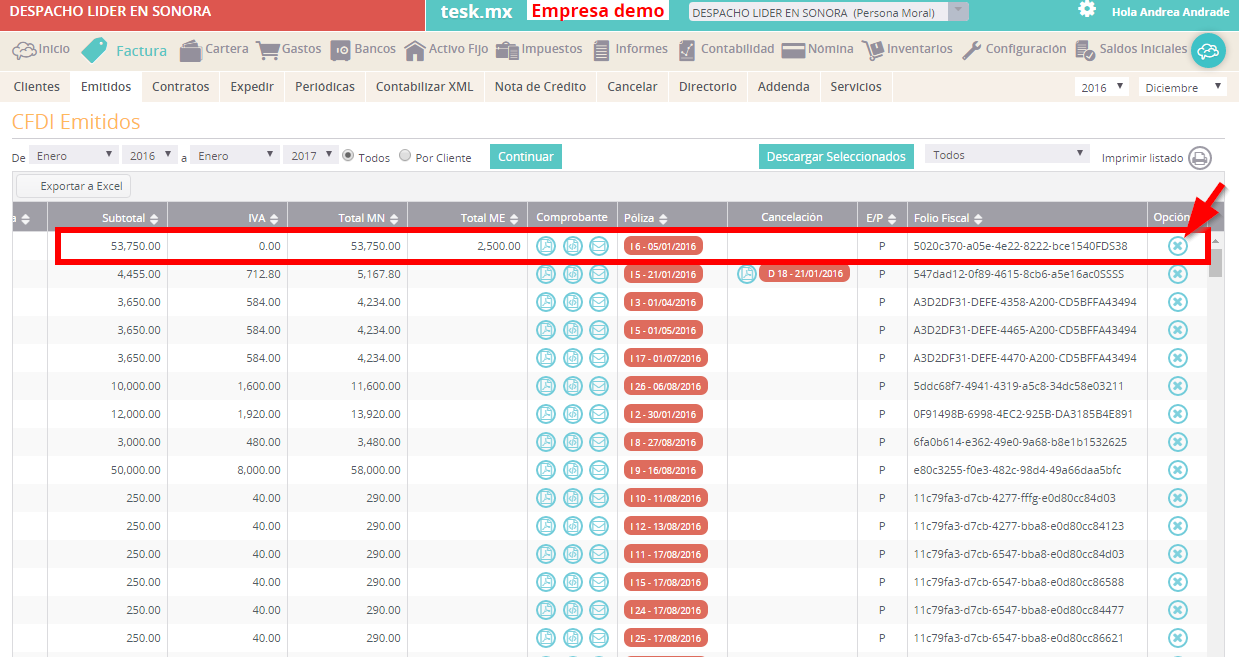Email invoice with póliza I 6 - 05/01/2016
This screenshot has width=1239, height=657.
pyautogui.click(x=598, y=245)
